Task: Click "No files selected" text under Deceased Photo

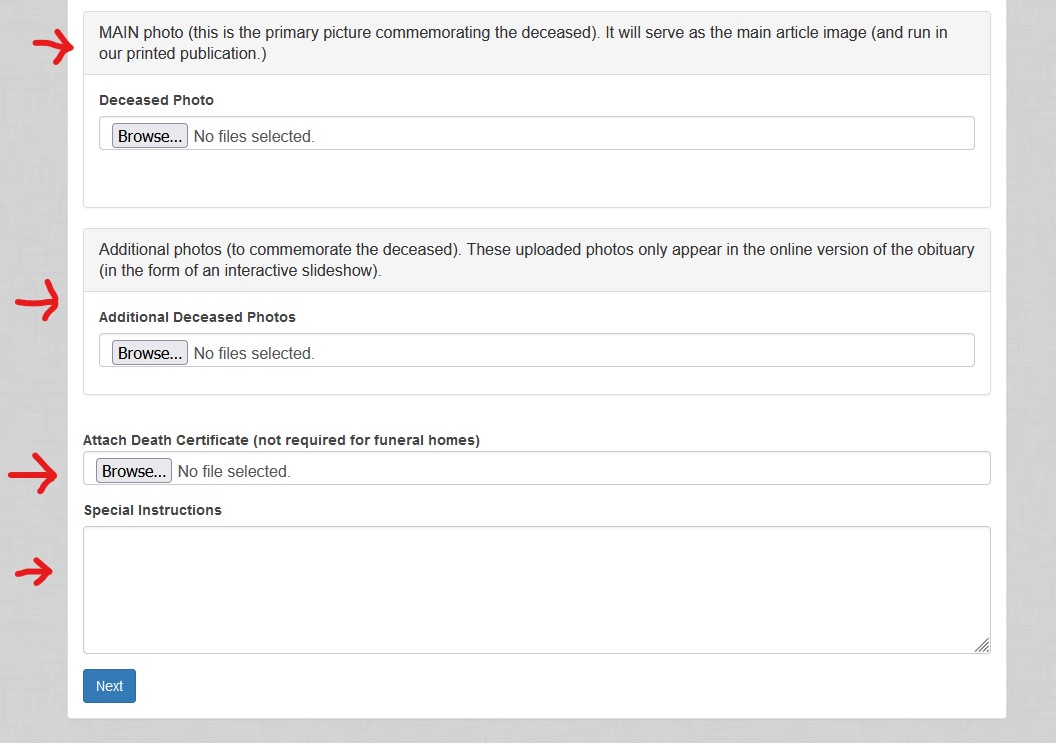Action: 254,136
